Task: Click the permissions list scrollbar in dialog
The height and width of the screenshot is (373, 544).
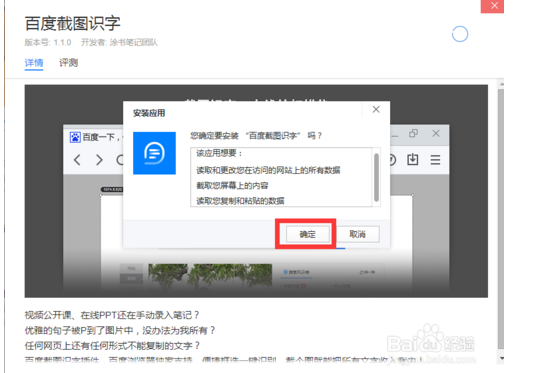Action: click(376, 177)
